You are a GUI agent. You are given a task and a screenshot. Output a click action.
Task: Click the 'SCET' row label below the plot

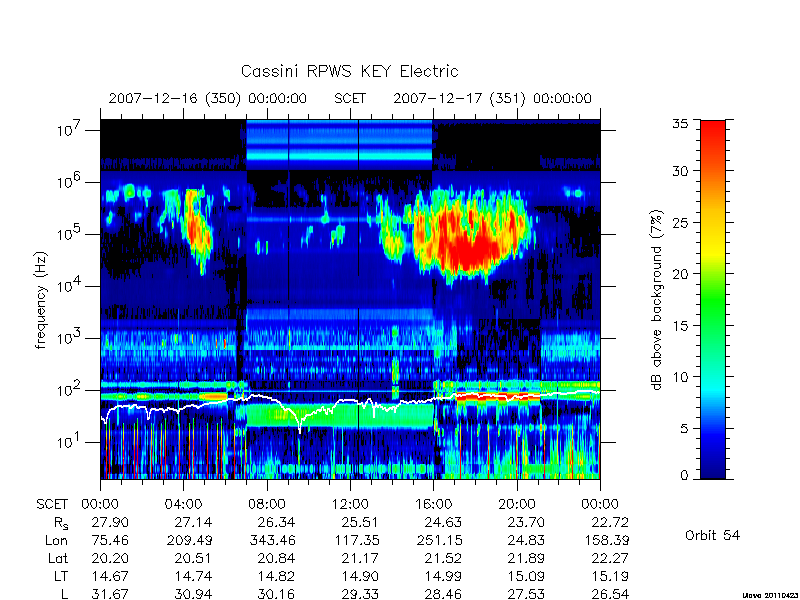pyautogui.click(x=52, y=505)
